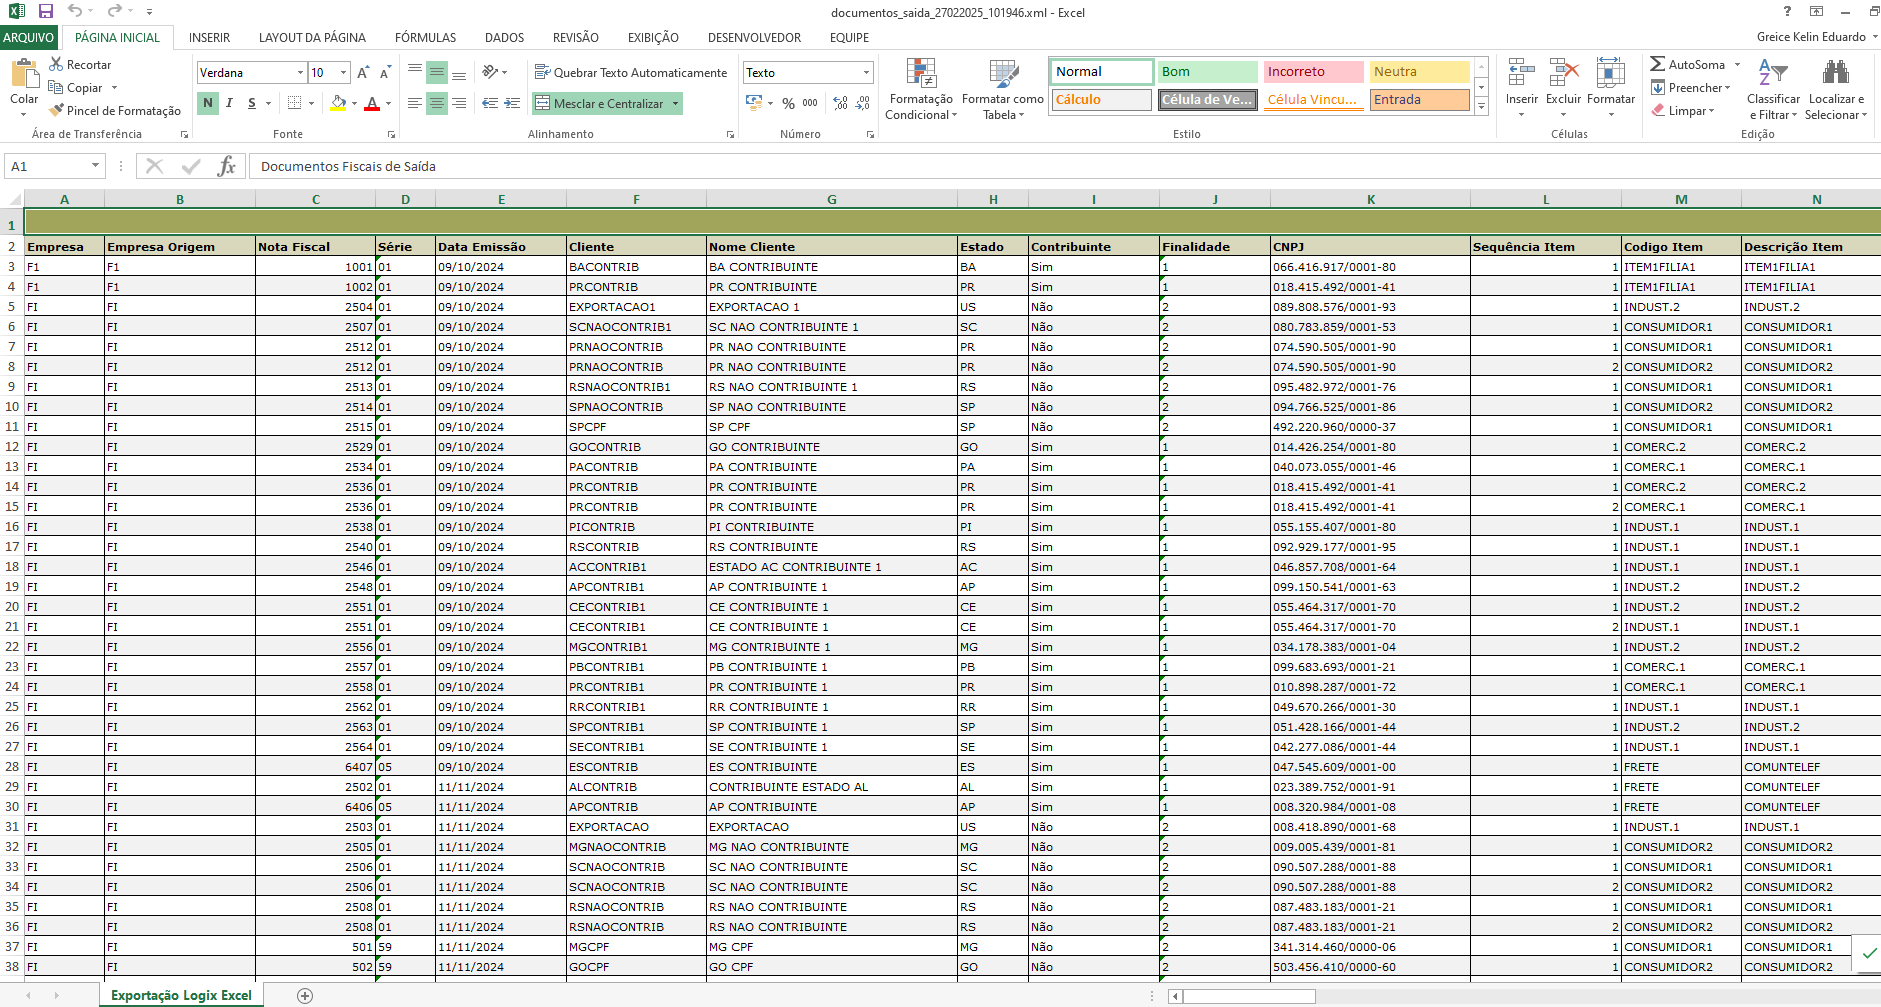
Task: Expand the Name Box A1 dropdown
Action: pos(96,166)
